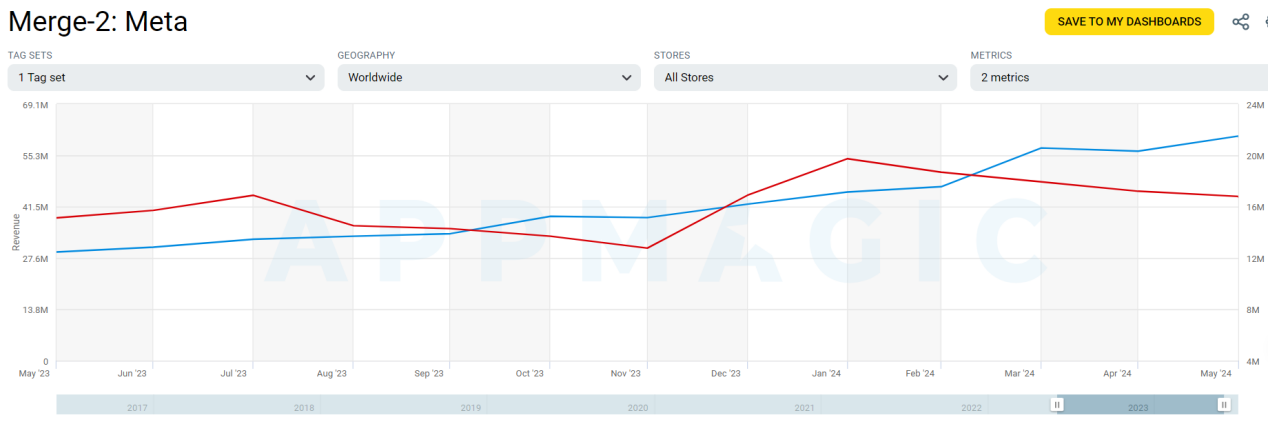Image resolution: width=1268 pixels, height=424 pixels.
Task: Click the blue line point at Mar '24
Action: click(1041, 148)
